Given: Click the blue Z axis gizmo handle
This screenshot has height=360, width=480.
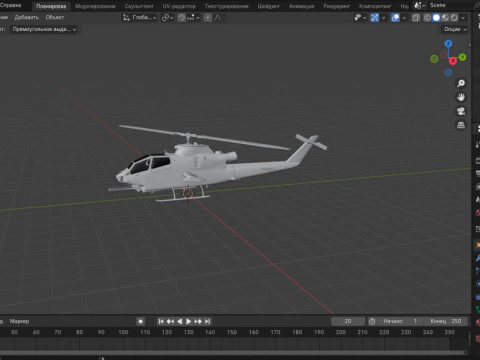Looking at the screenshot, I should pos(448,44).
